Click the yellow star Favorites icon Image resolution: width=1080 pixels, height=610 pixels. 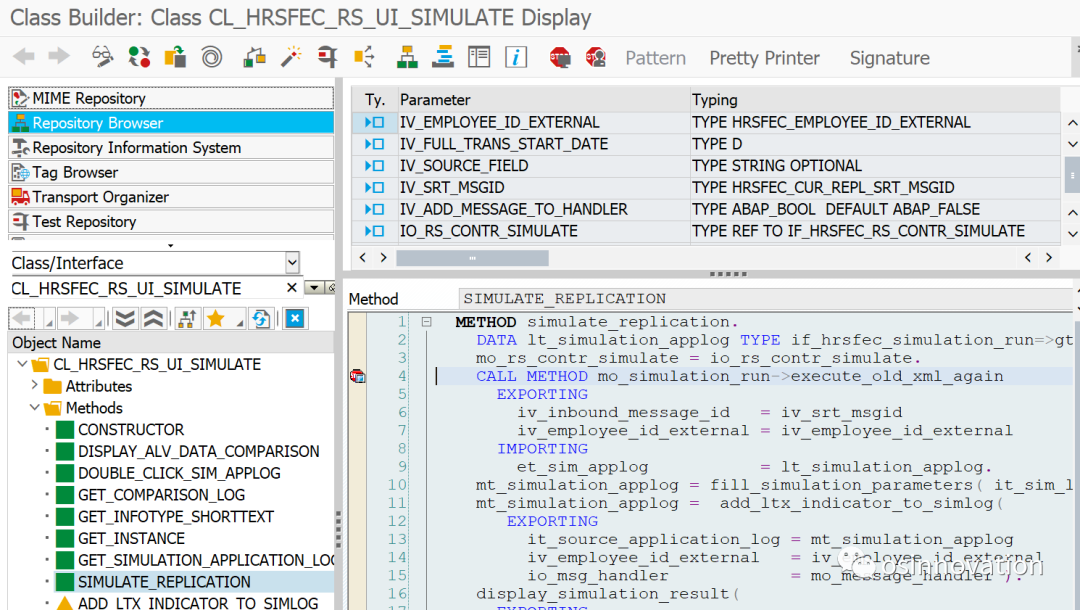pyautogui.click(x=216, y=318)
